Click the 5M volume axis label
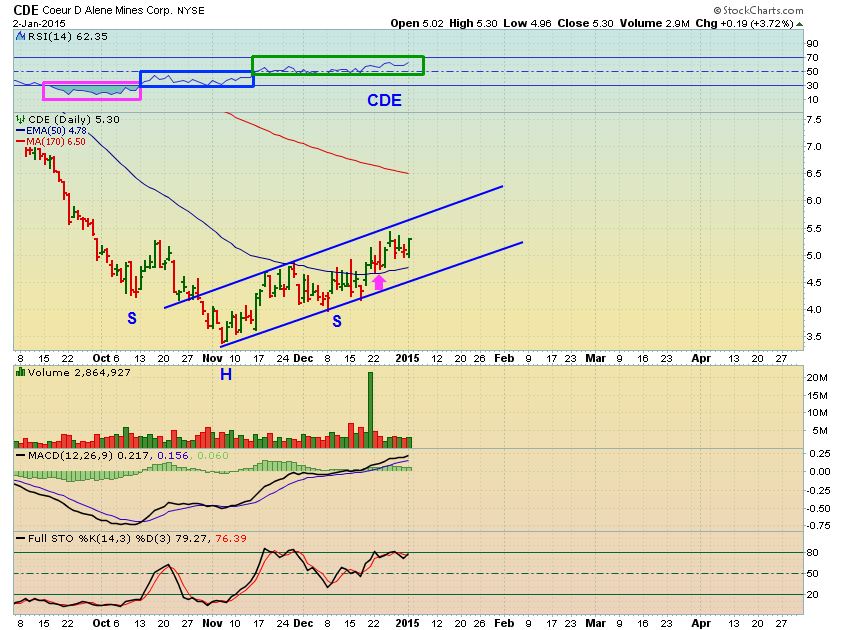The width and height of the screenshot is (847, 630). 819,431
